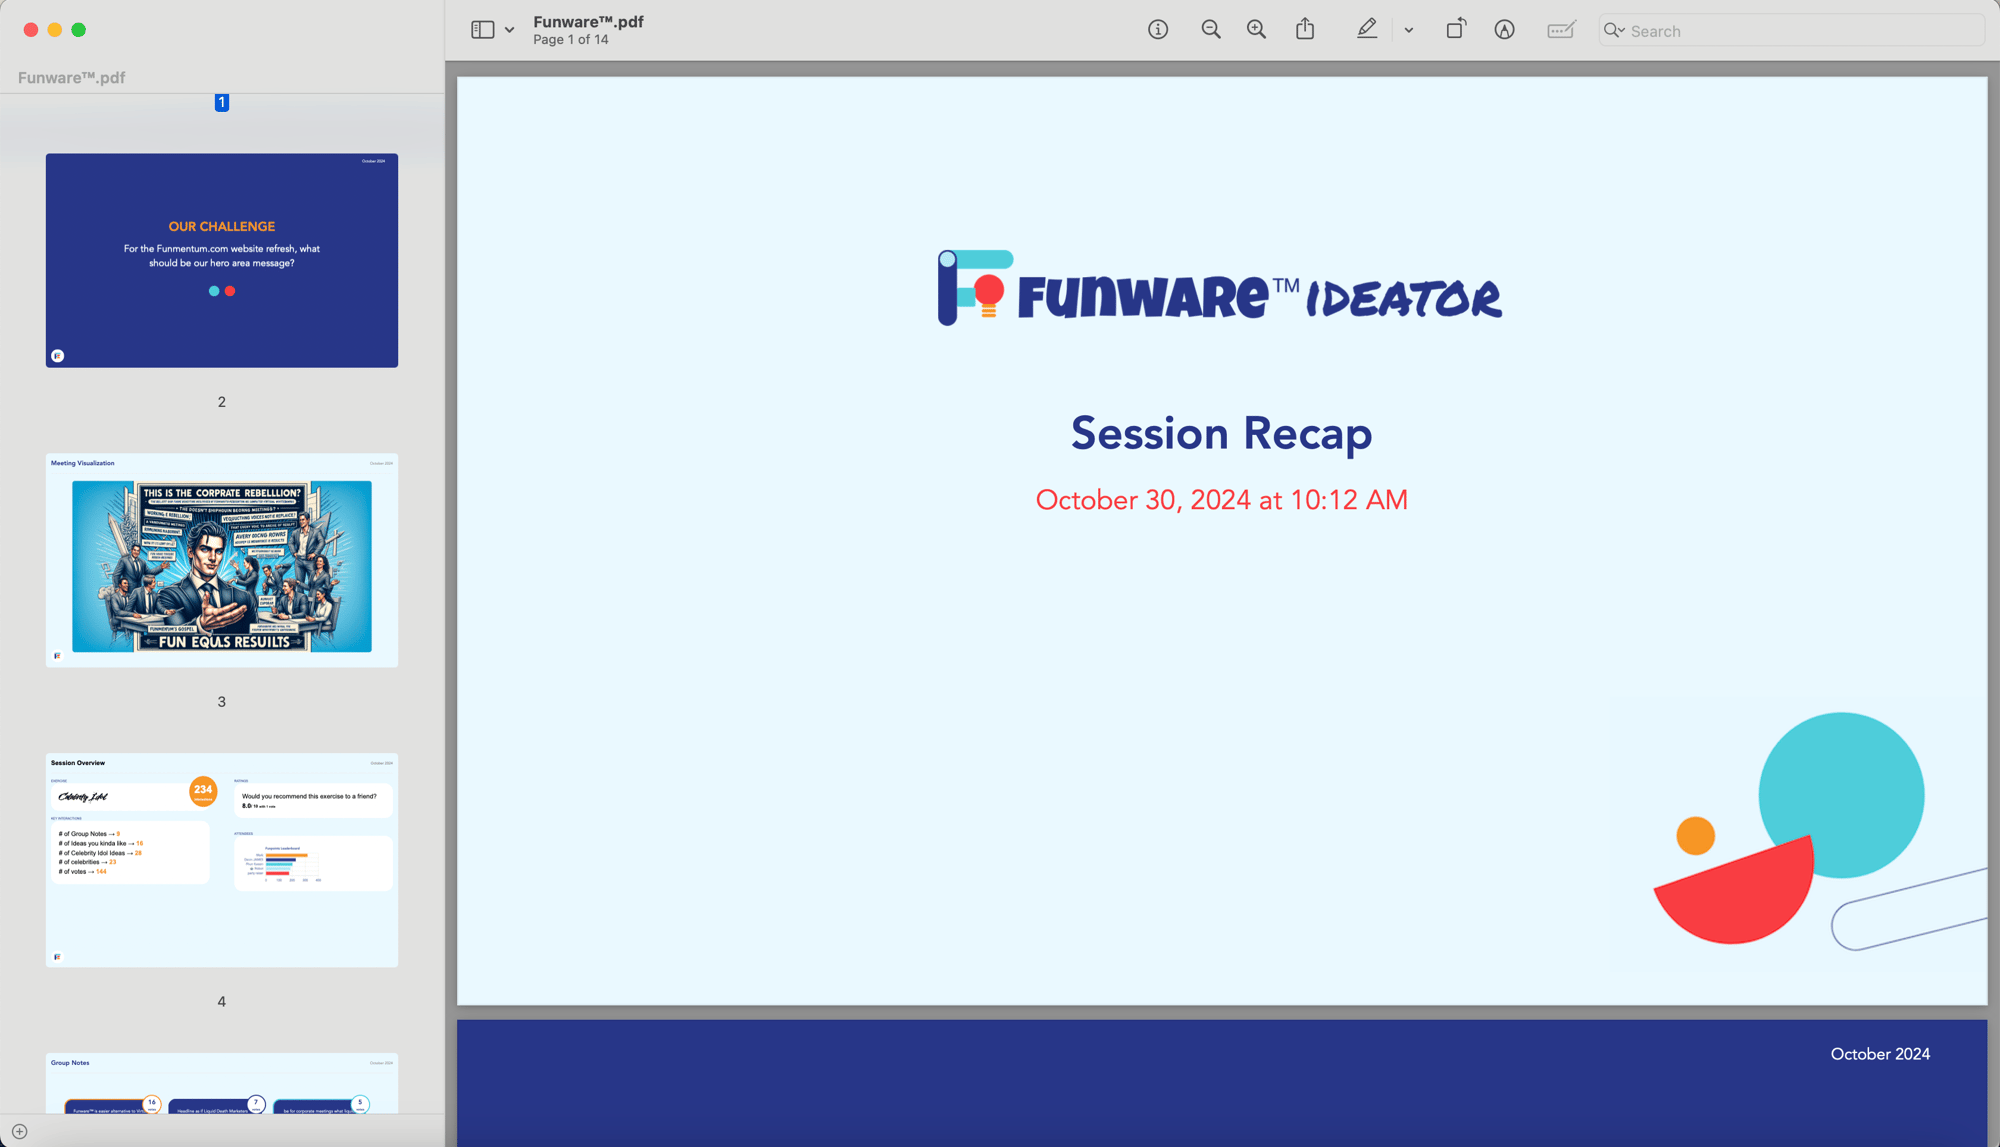Click thumbnail for slide 4

pos(223,859)
